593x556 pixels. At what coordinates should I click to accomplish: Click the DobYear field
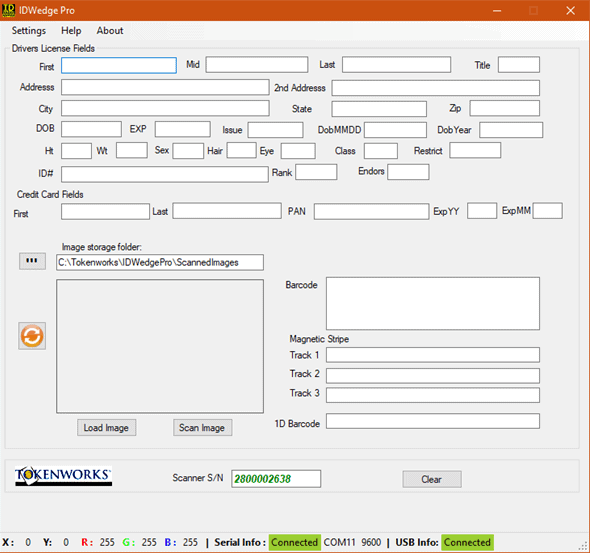[x=511, y=130]
